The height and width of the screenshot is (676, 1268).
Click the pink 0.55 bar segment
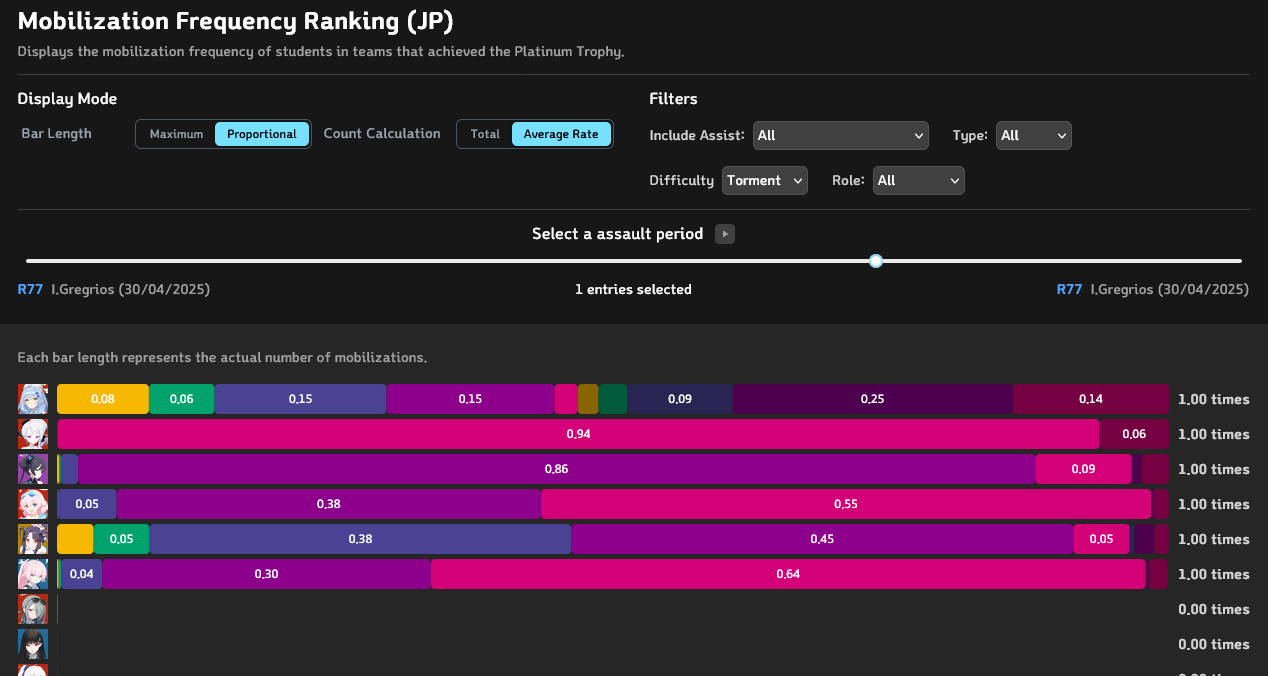[846, 504]
